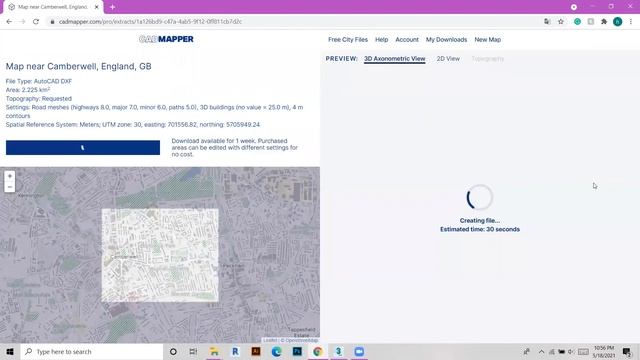Open the battery status in tray
This screenshot has height=360, width=640.
pyautogui.click(x=561, y=351)
